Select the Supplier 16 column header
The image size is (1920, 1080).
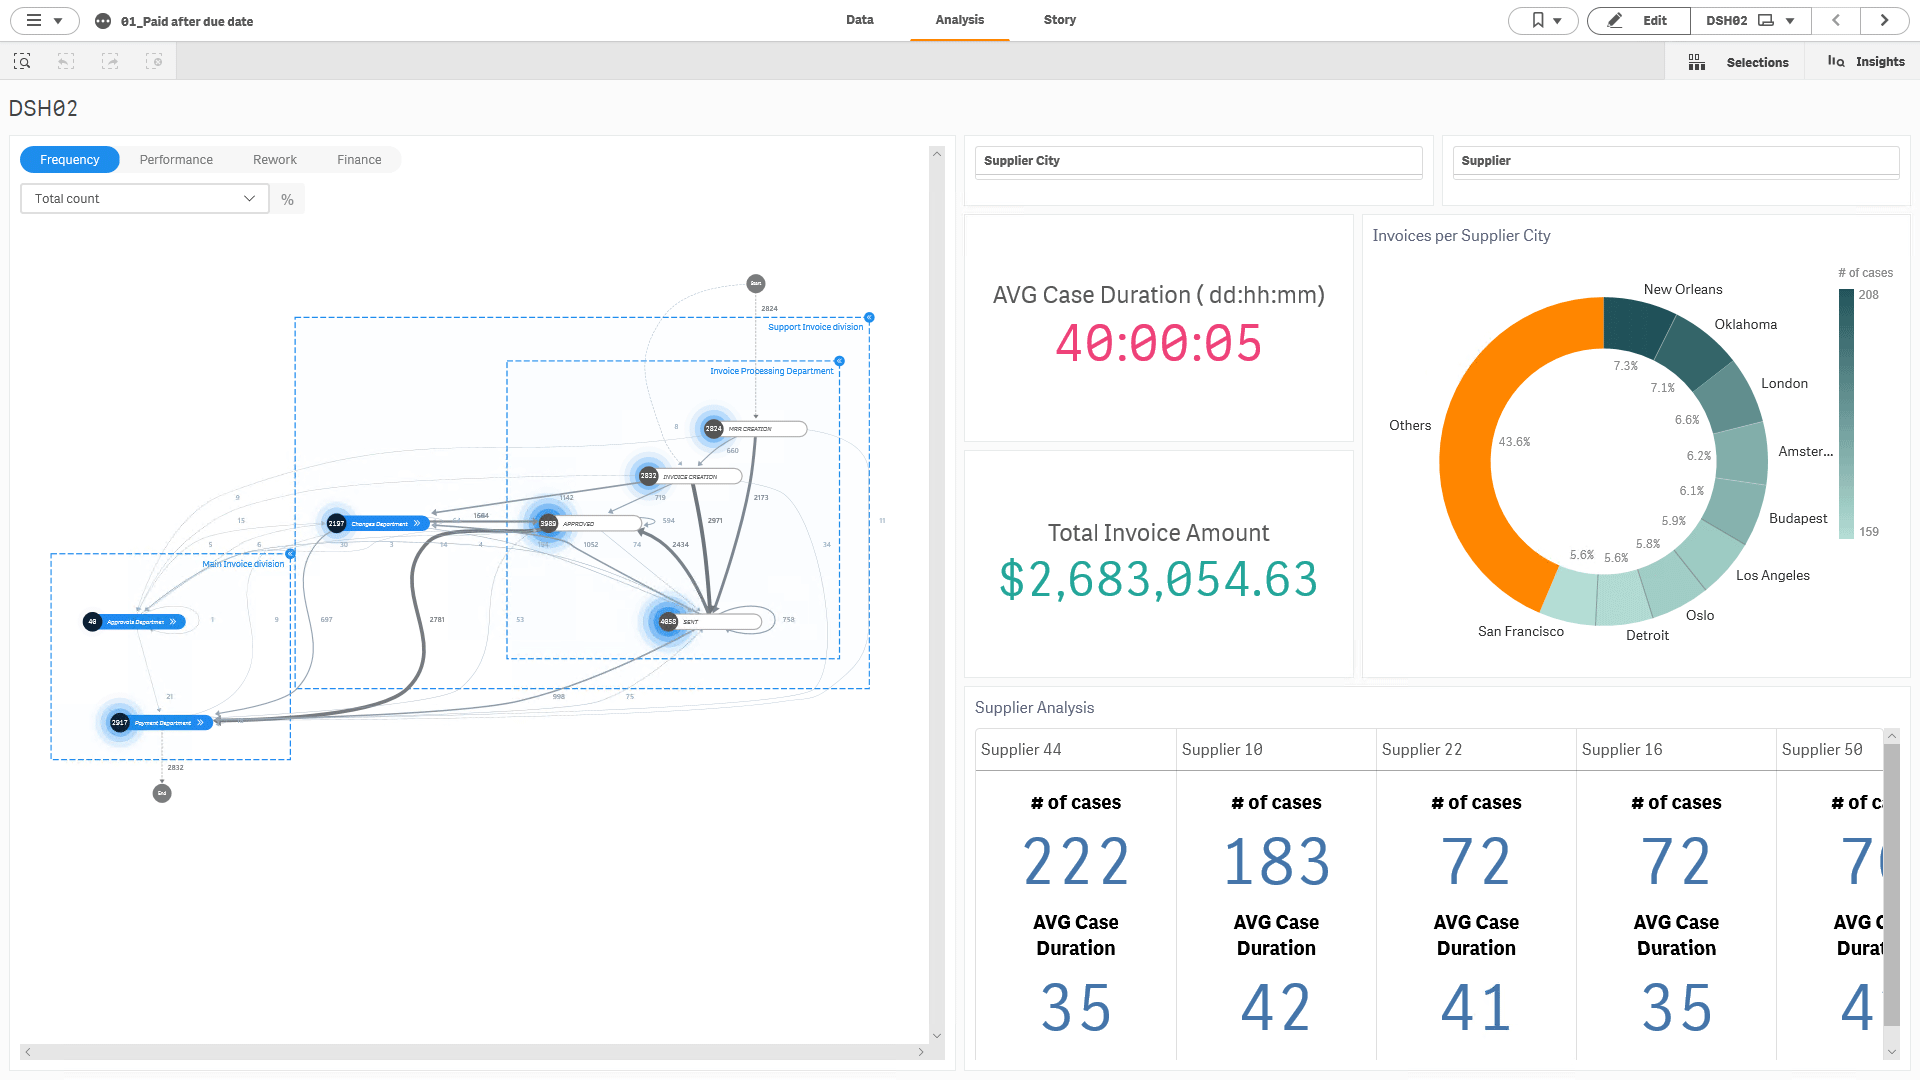pyautogui.click(x=1676, y=750)
